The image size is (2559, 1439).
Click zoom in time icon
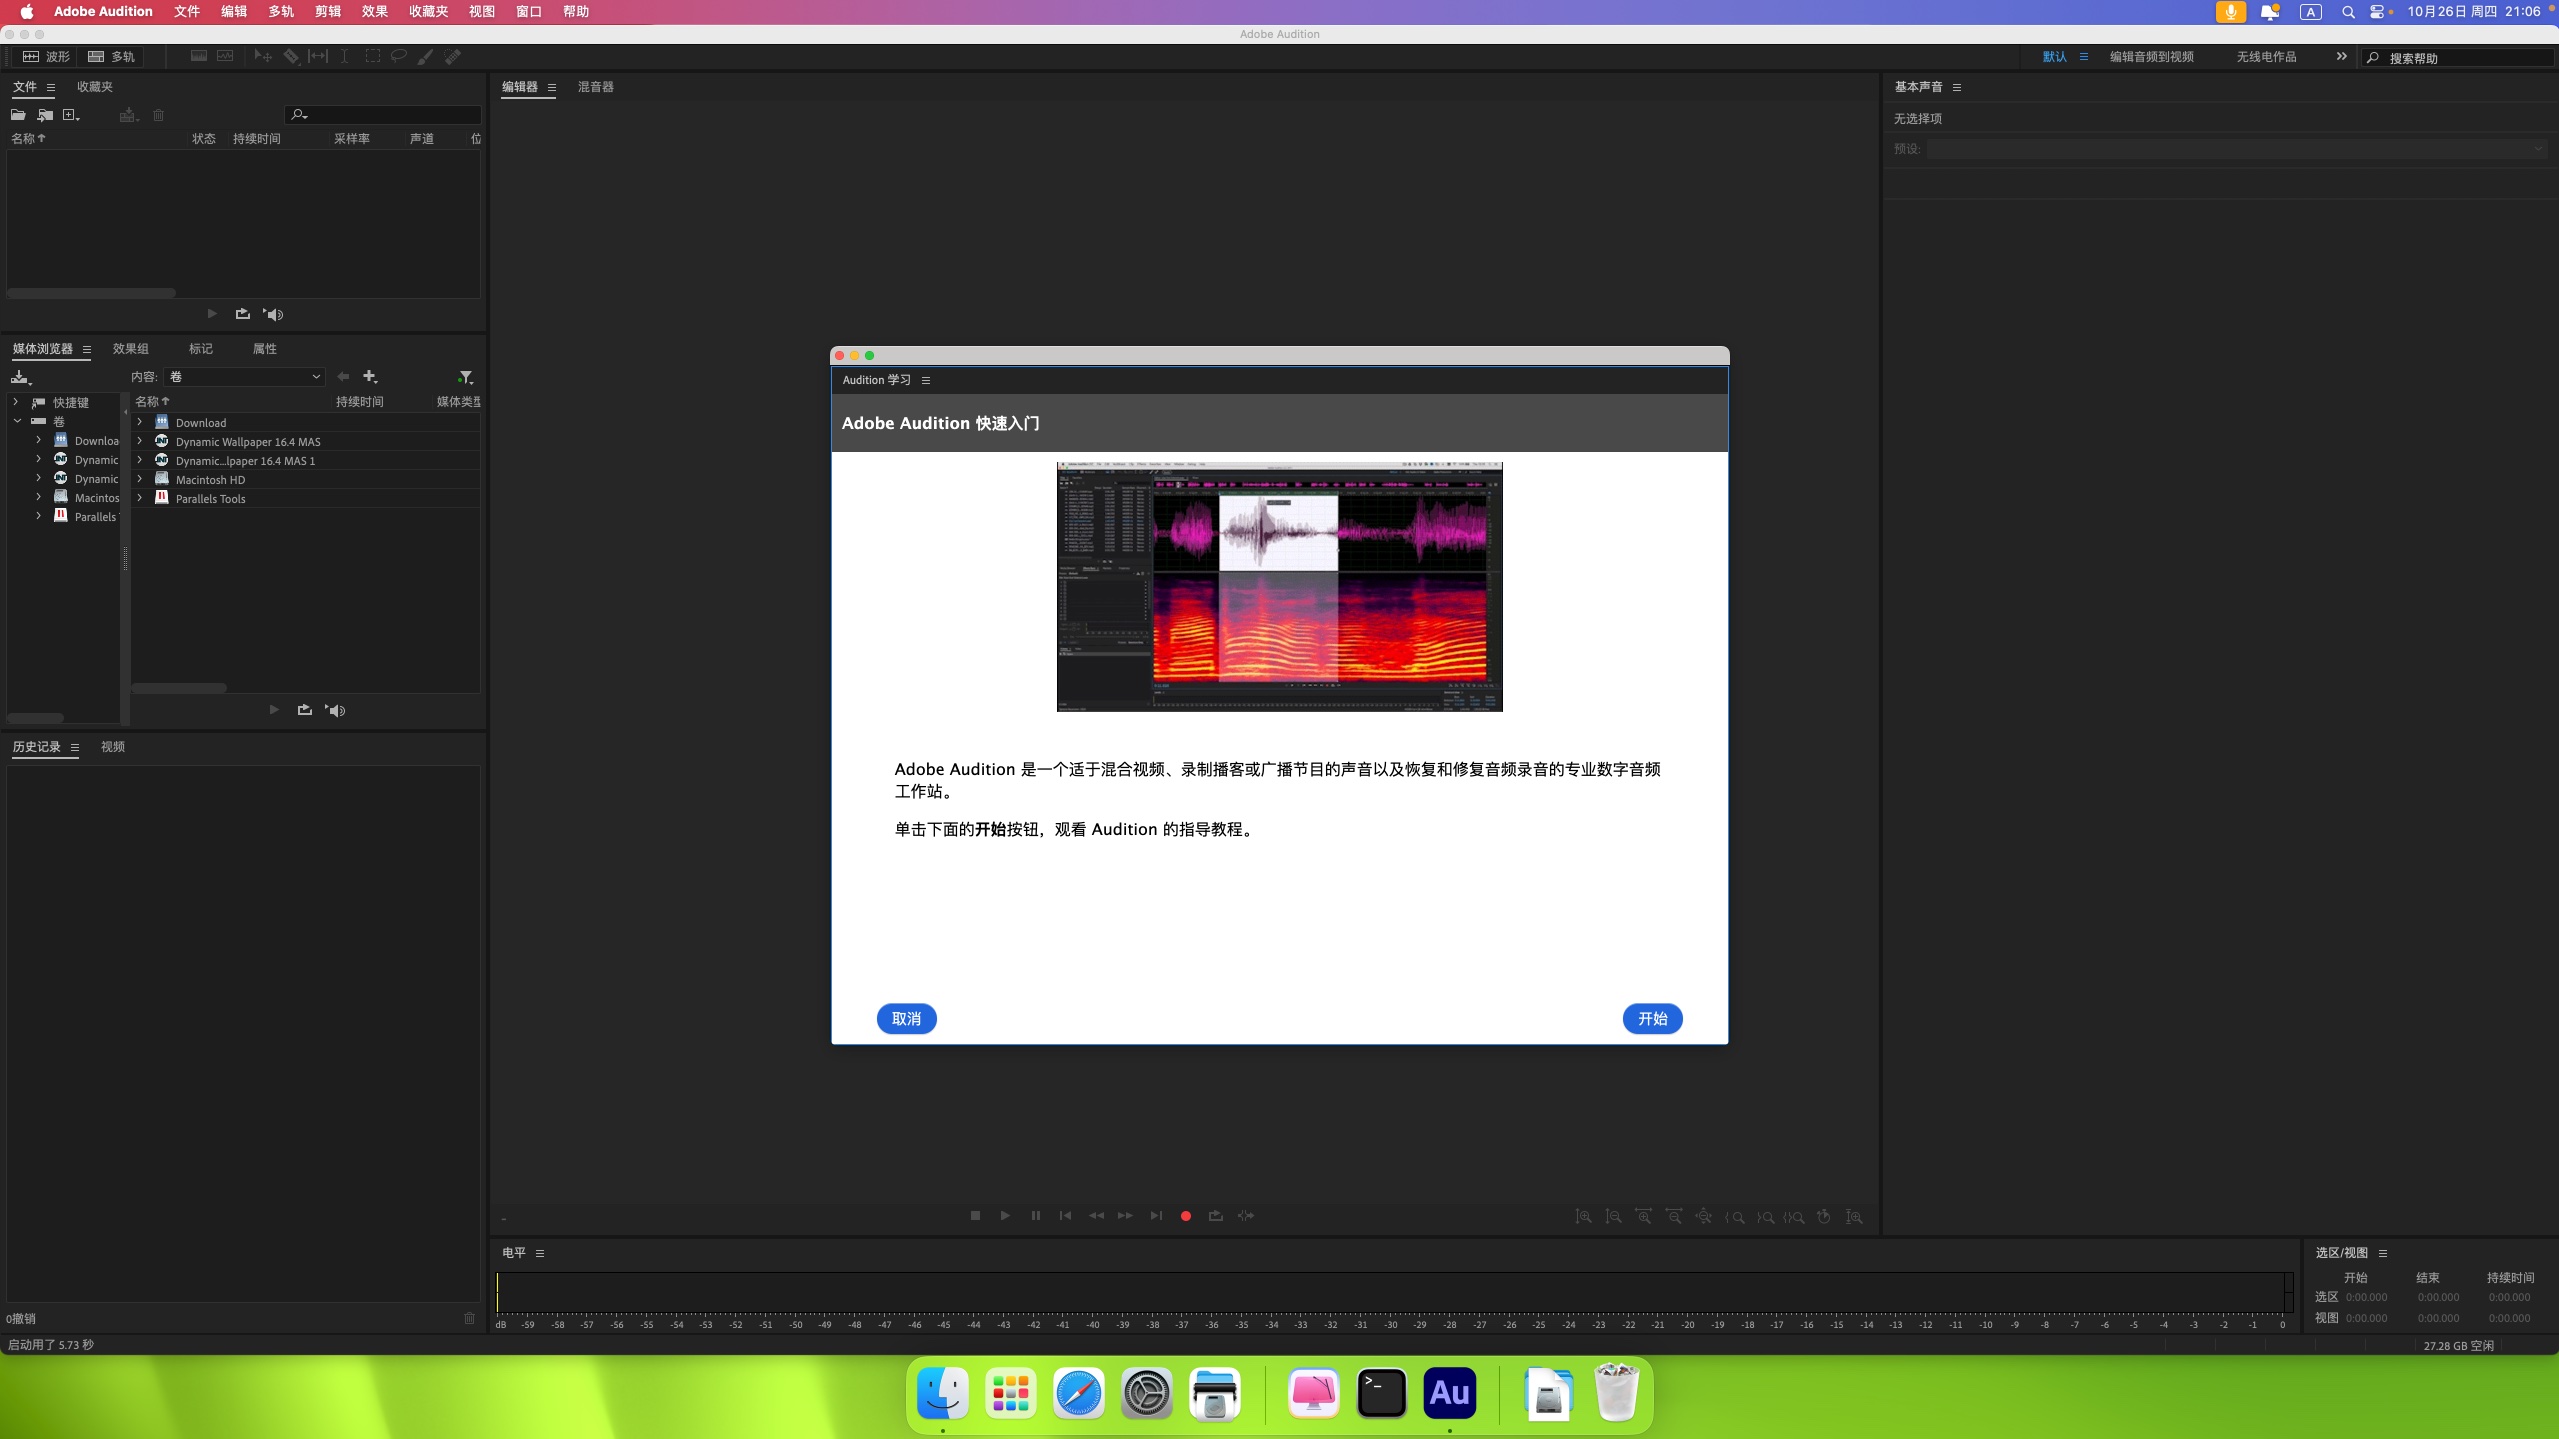pyautogui.click(x=1643, y=1217)
